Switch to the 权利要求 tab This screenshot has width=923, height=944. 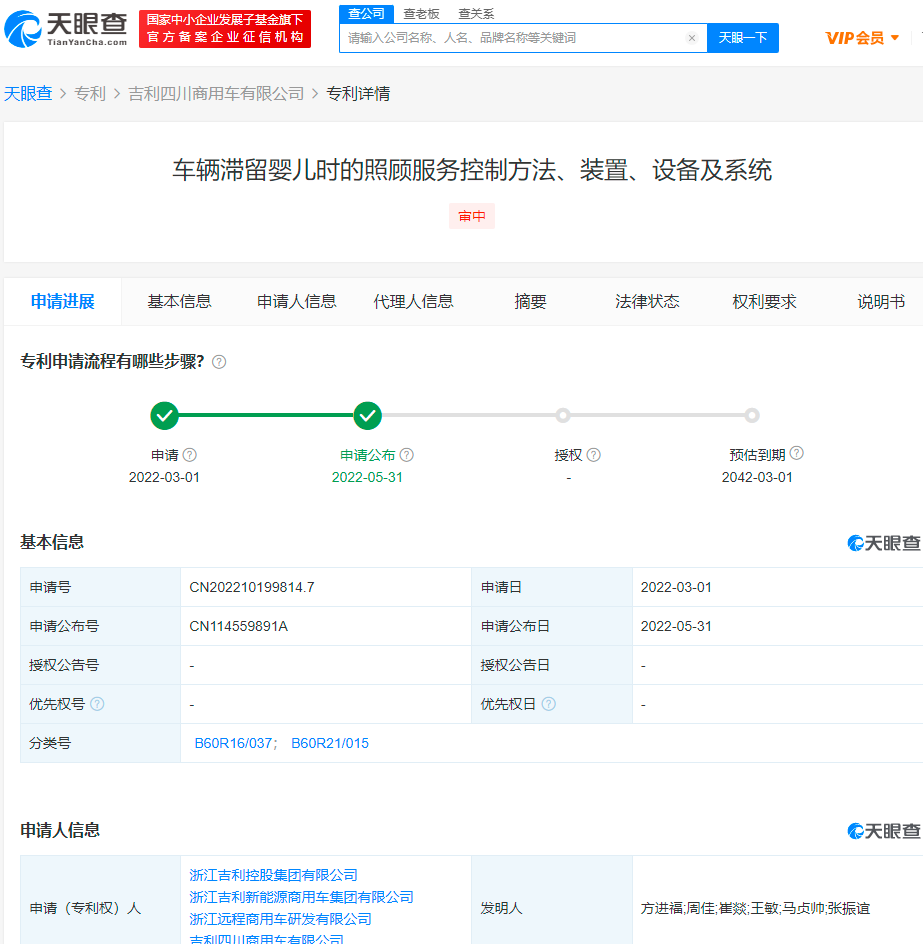pos(764,302)
